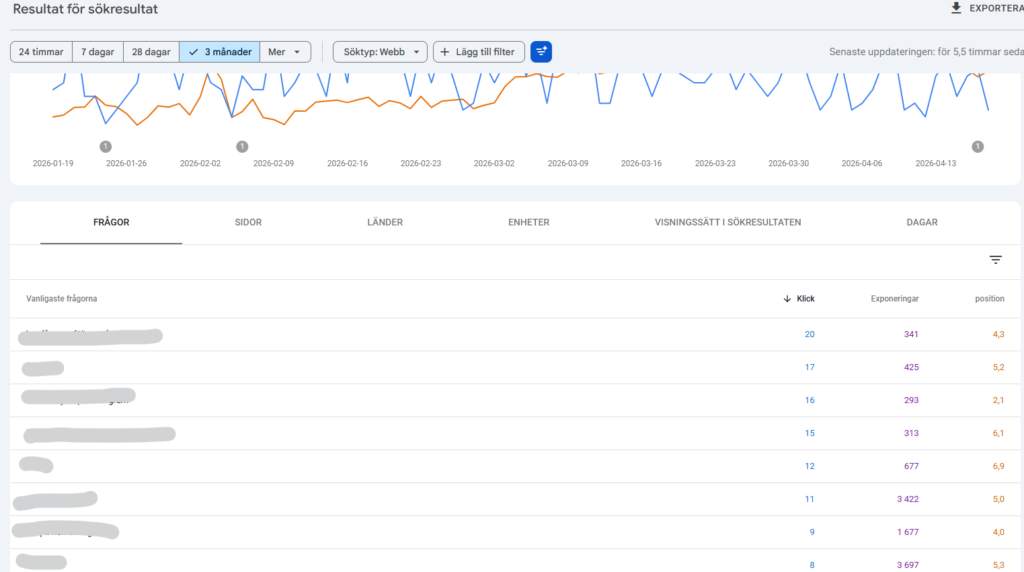Click the blue filter settings icon
Viewport: 1024px width, 572px height.
coord(541,52)
